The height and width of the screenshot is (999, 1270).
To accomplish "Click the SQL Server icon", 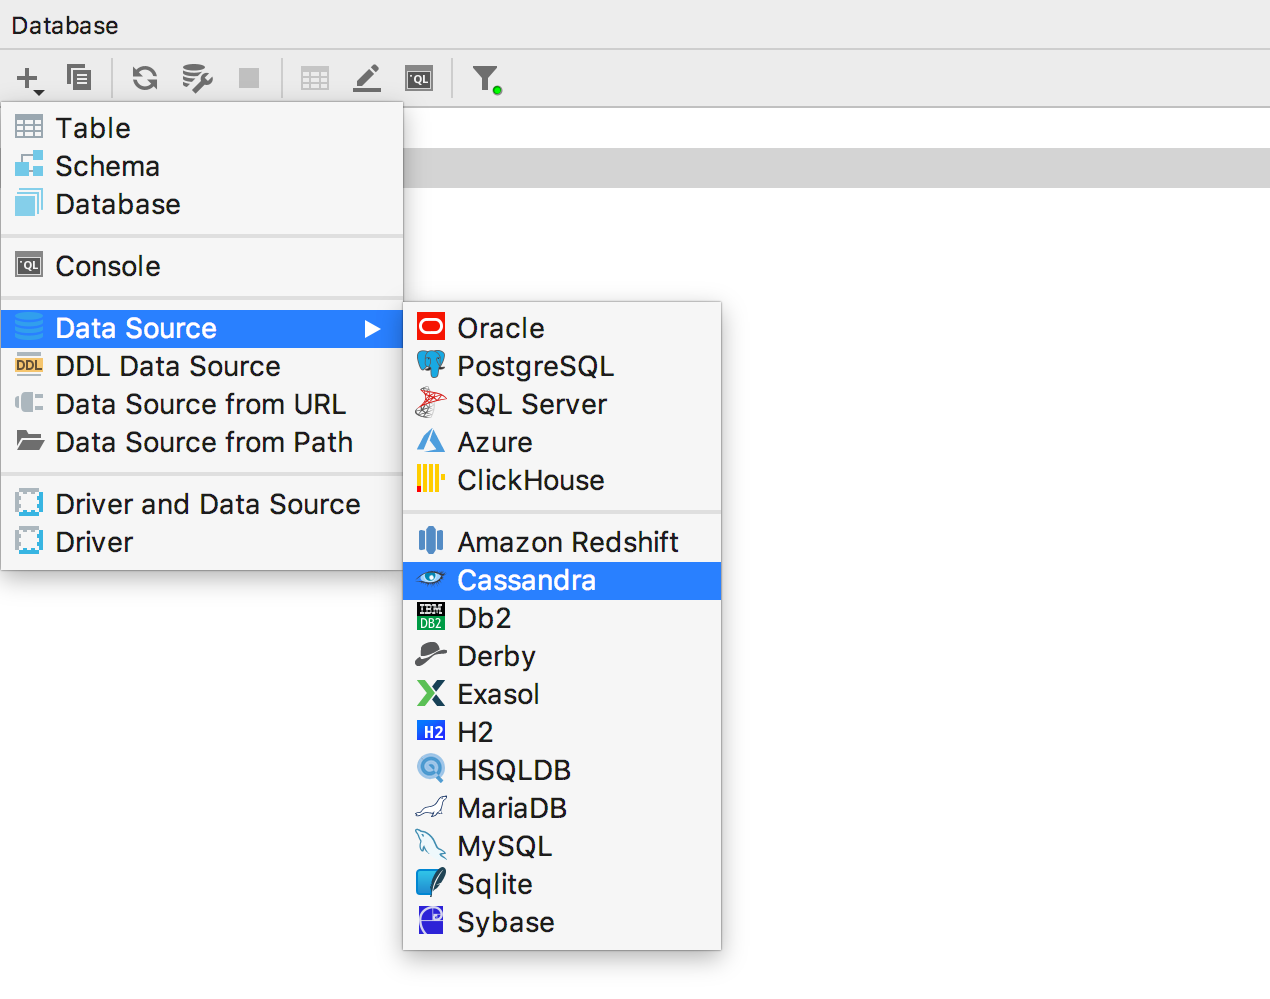I will pos(431,403).
